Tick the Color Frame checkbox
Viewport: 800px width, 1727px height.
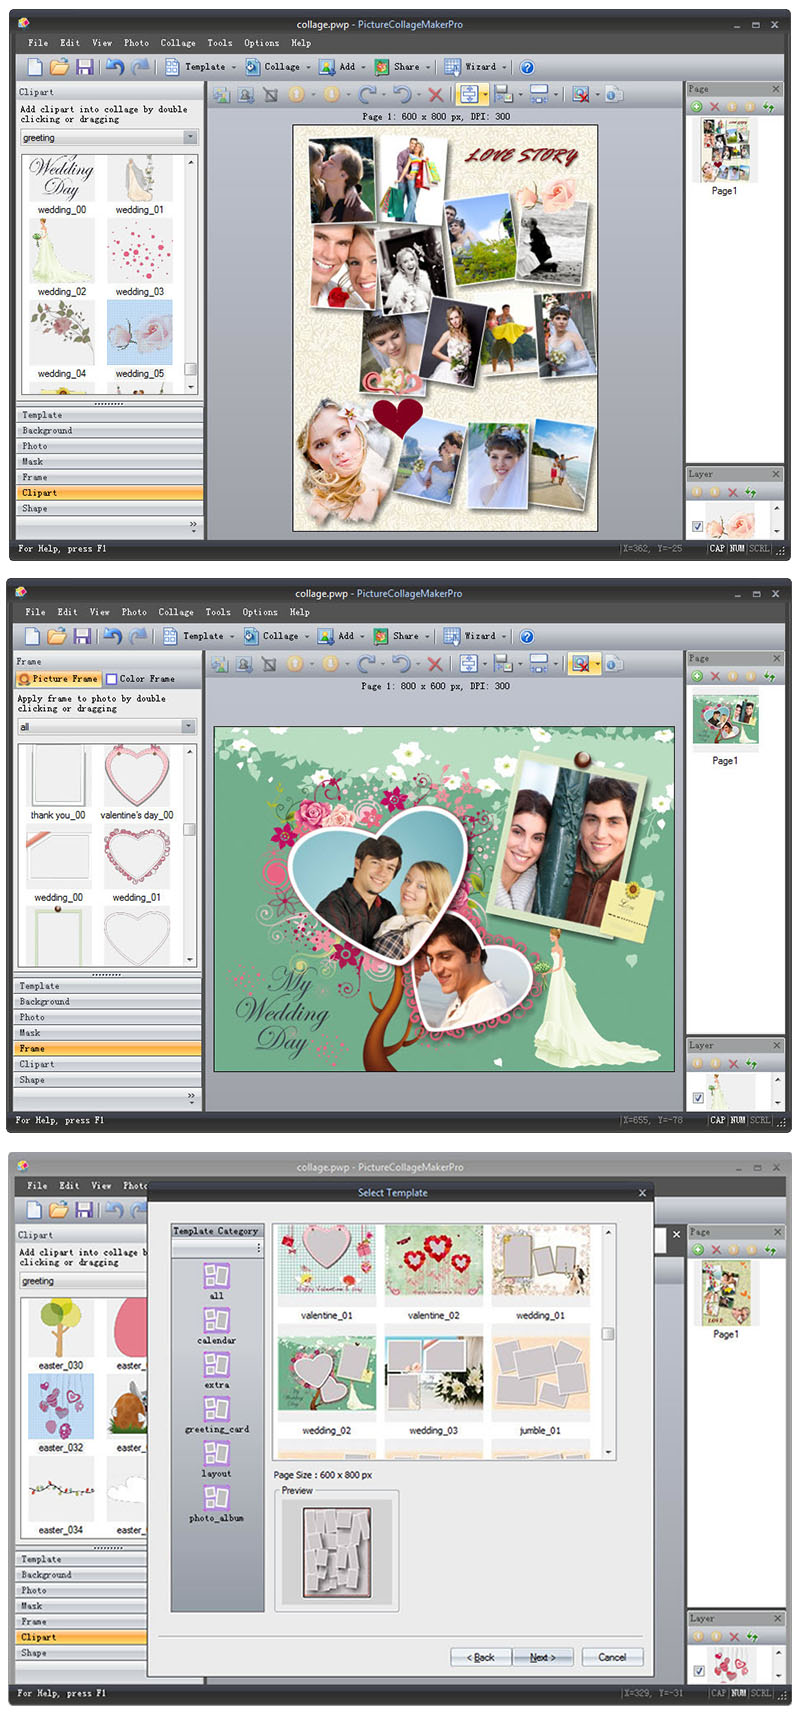click(112, 679)
